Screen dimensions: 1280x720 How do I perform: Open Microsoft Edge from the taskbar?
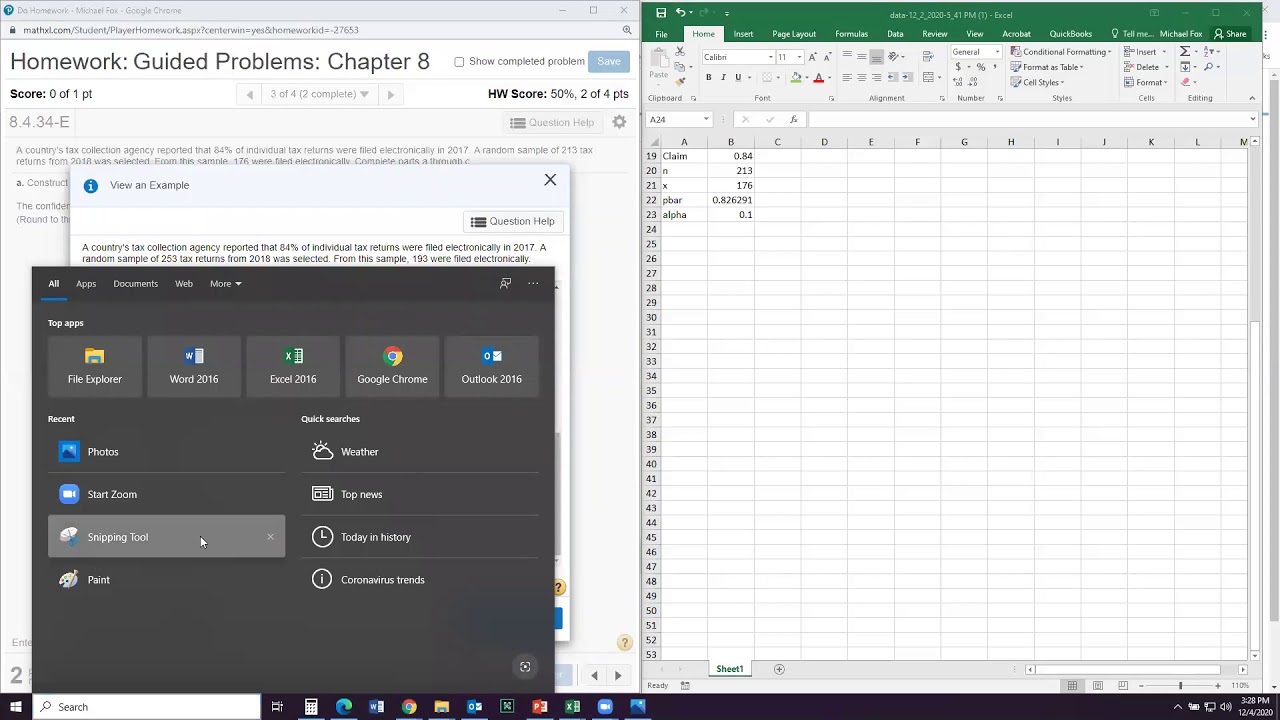344,707
